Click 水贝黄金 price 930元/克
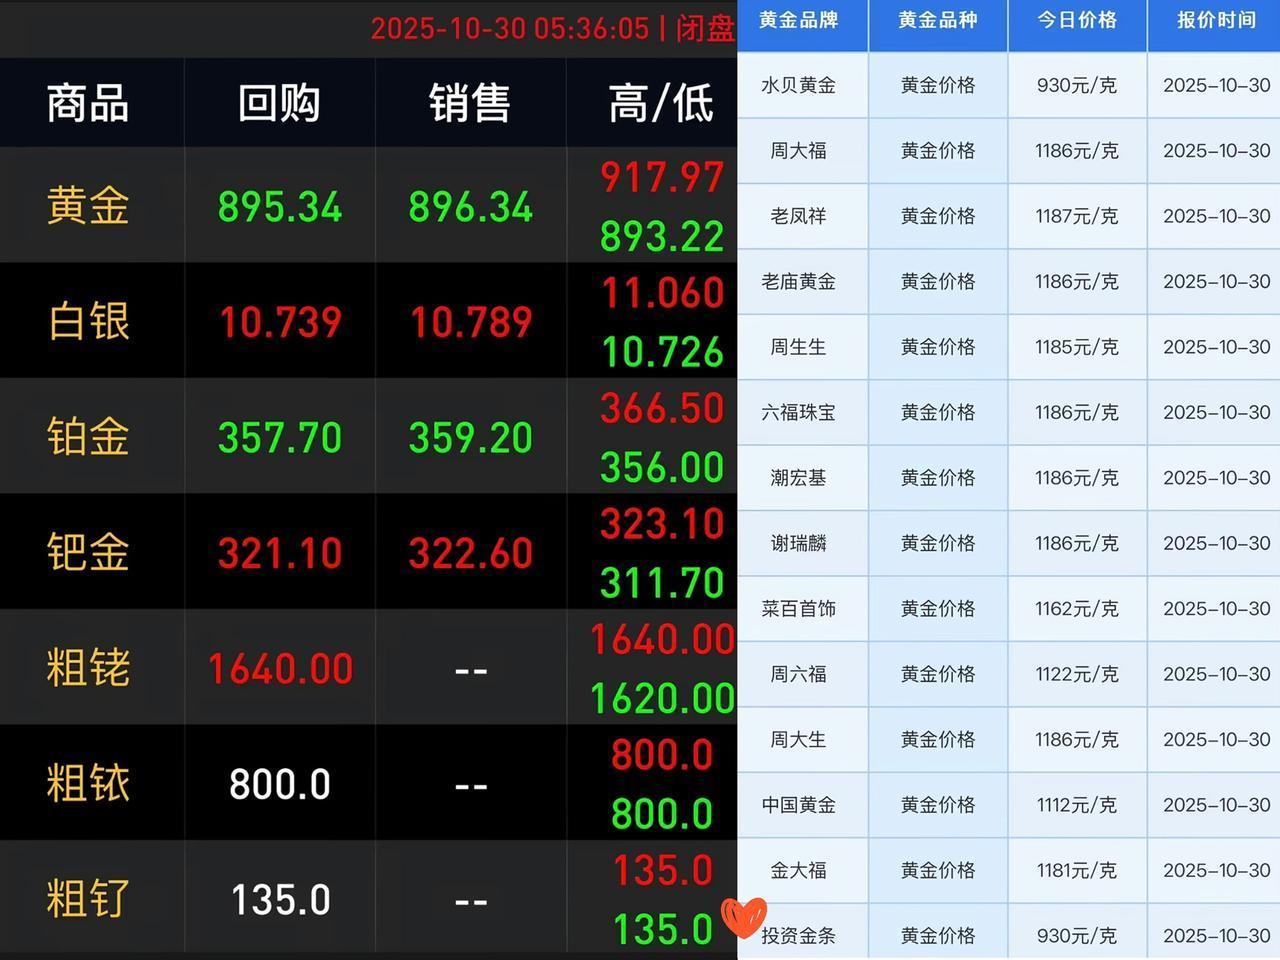The height and width of the screenshot is (960, 1280). [x=1077, y=85]
